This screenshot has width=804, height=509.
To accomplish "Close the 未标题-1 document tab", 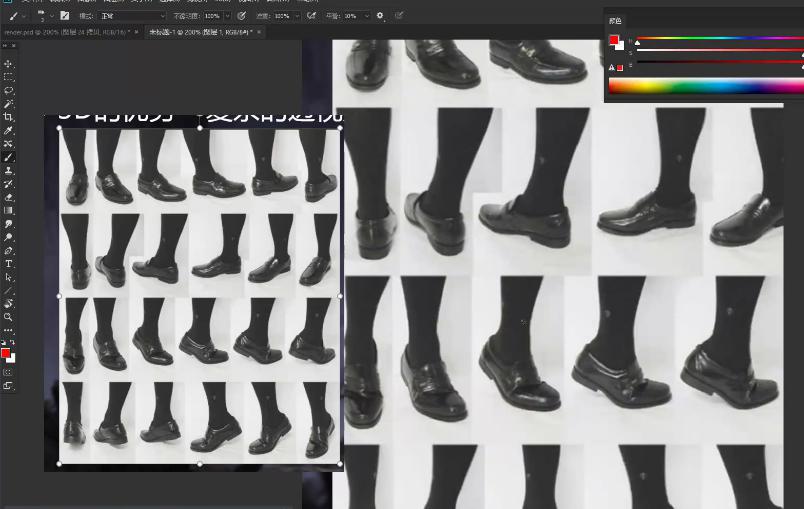I will pos(259,32).
